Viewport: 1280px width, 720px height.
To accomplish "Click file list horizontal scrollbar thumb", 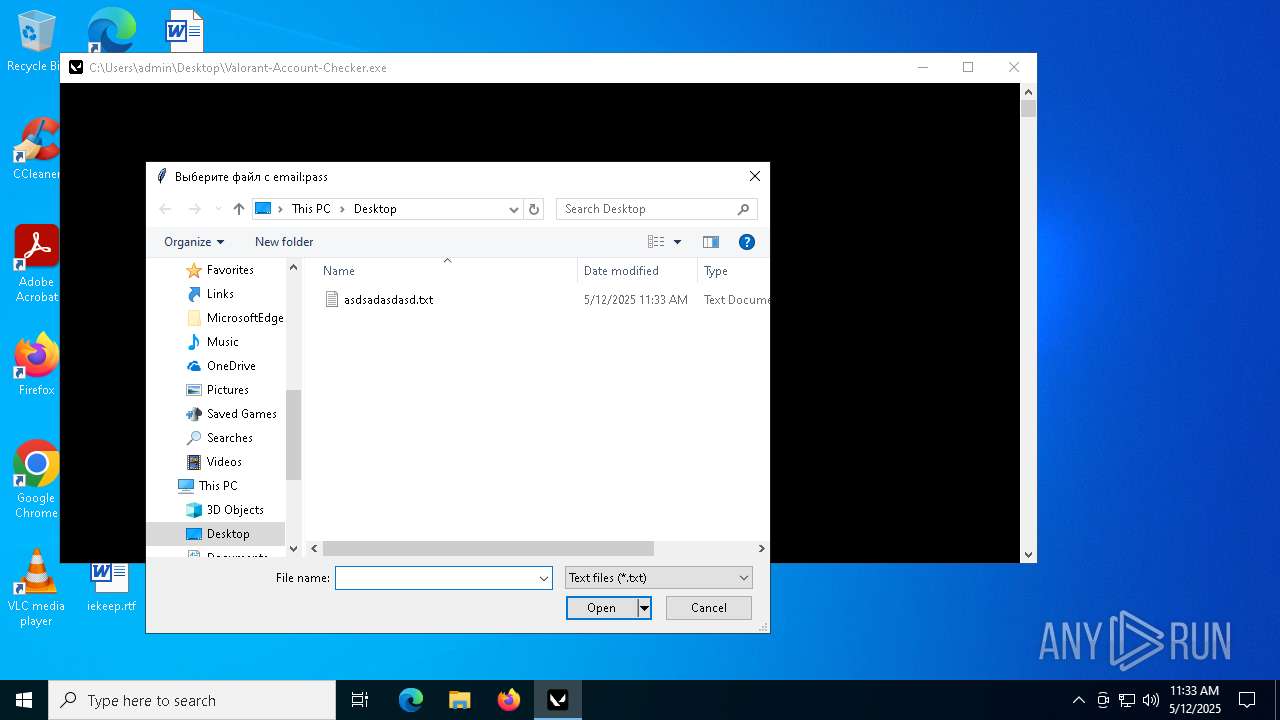I will [488, 548].
